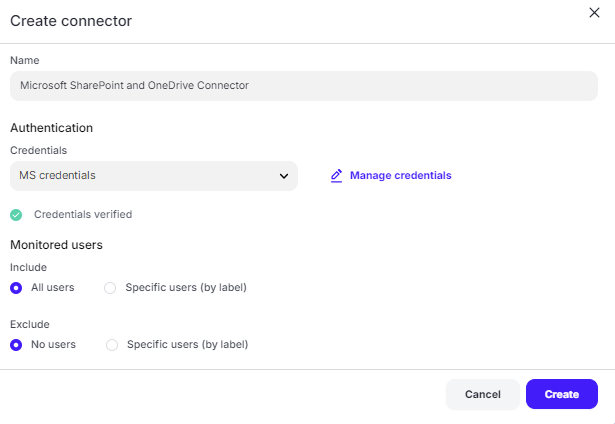The height and width of the screenshot is (424, 615).
Task: Choose Specific users (by label) under Include
Action: click(110, 288)
